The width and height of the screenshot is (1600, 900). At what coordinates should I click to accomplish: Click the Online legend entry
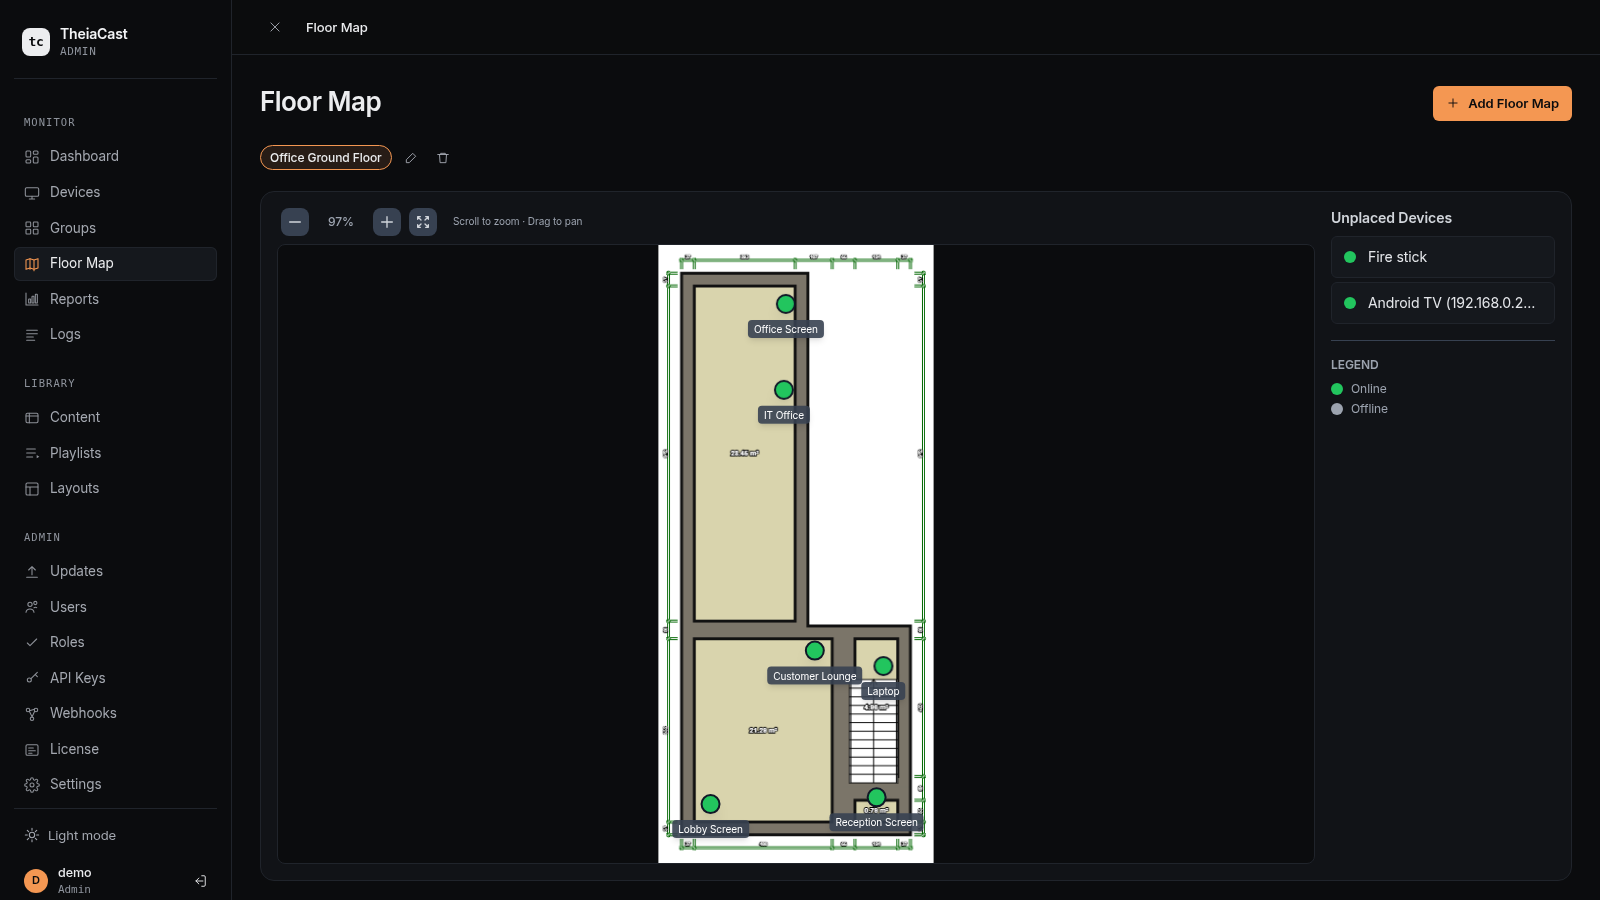(1359, 389)
